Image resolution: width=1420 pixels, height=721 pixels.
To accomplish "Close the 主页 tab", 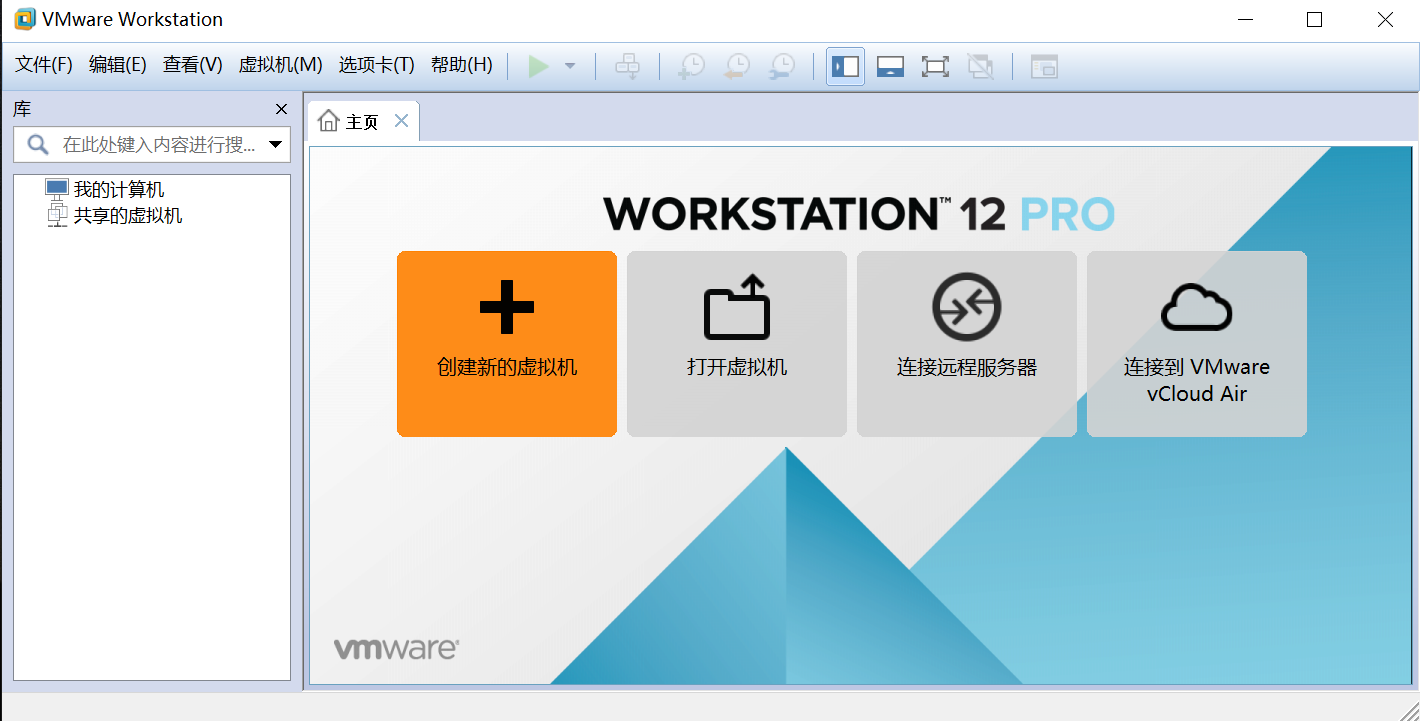I will 401,121.
